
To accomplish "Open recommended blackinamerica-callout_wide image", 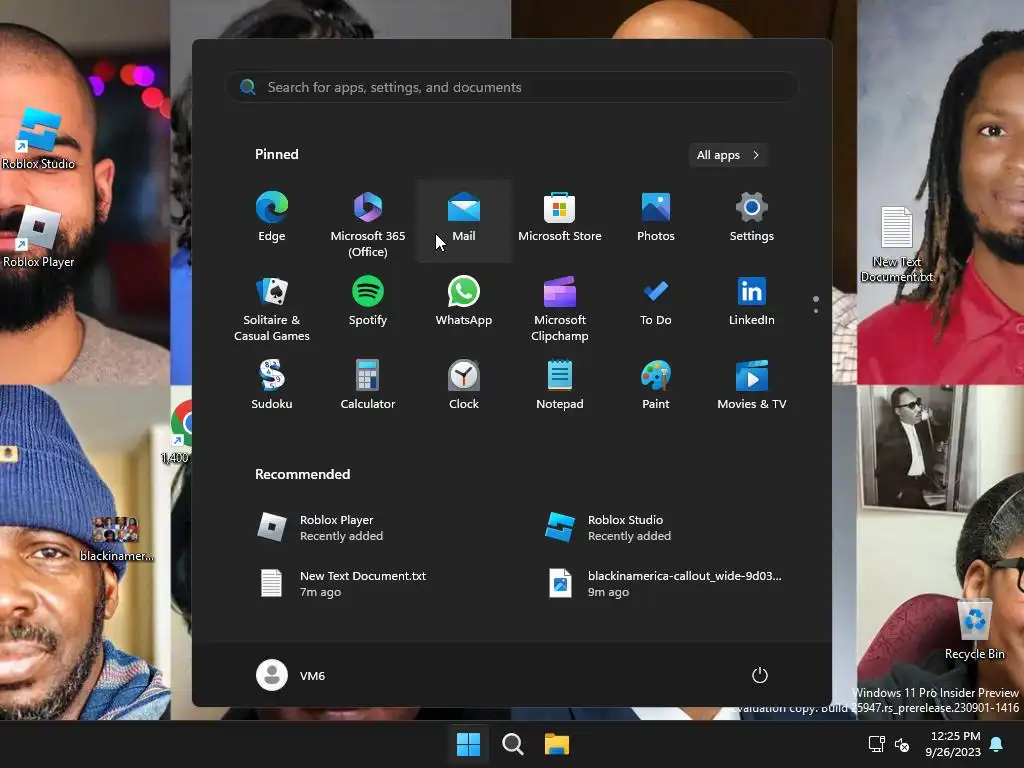I will 666,584.
